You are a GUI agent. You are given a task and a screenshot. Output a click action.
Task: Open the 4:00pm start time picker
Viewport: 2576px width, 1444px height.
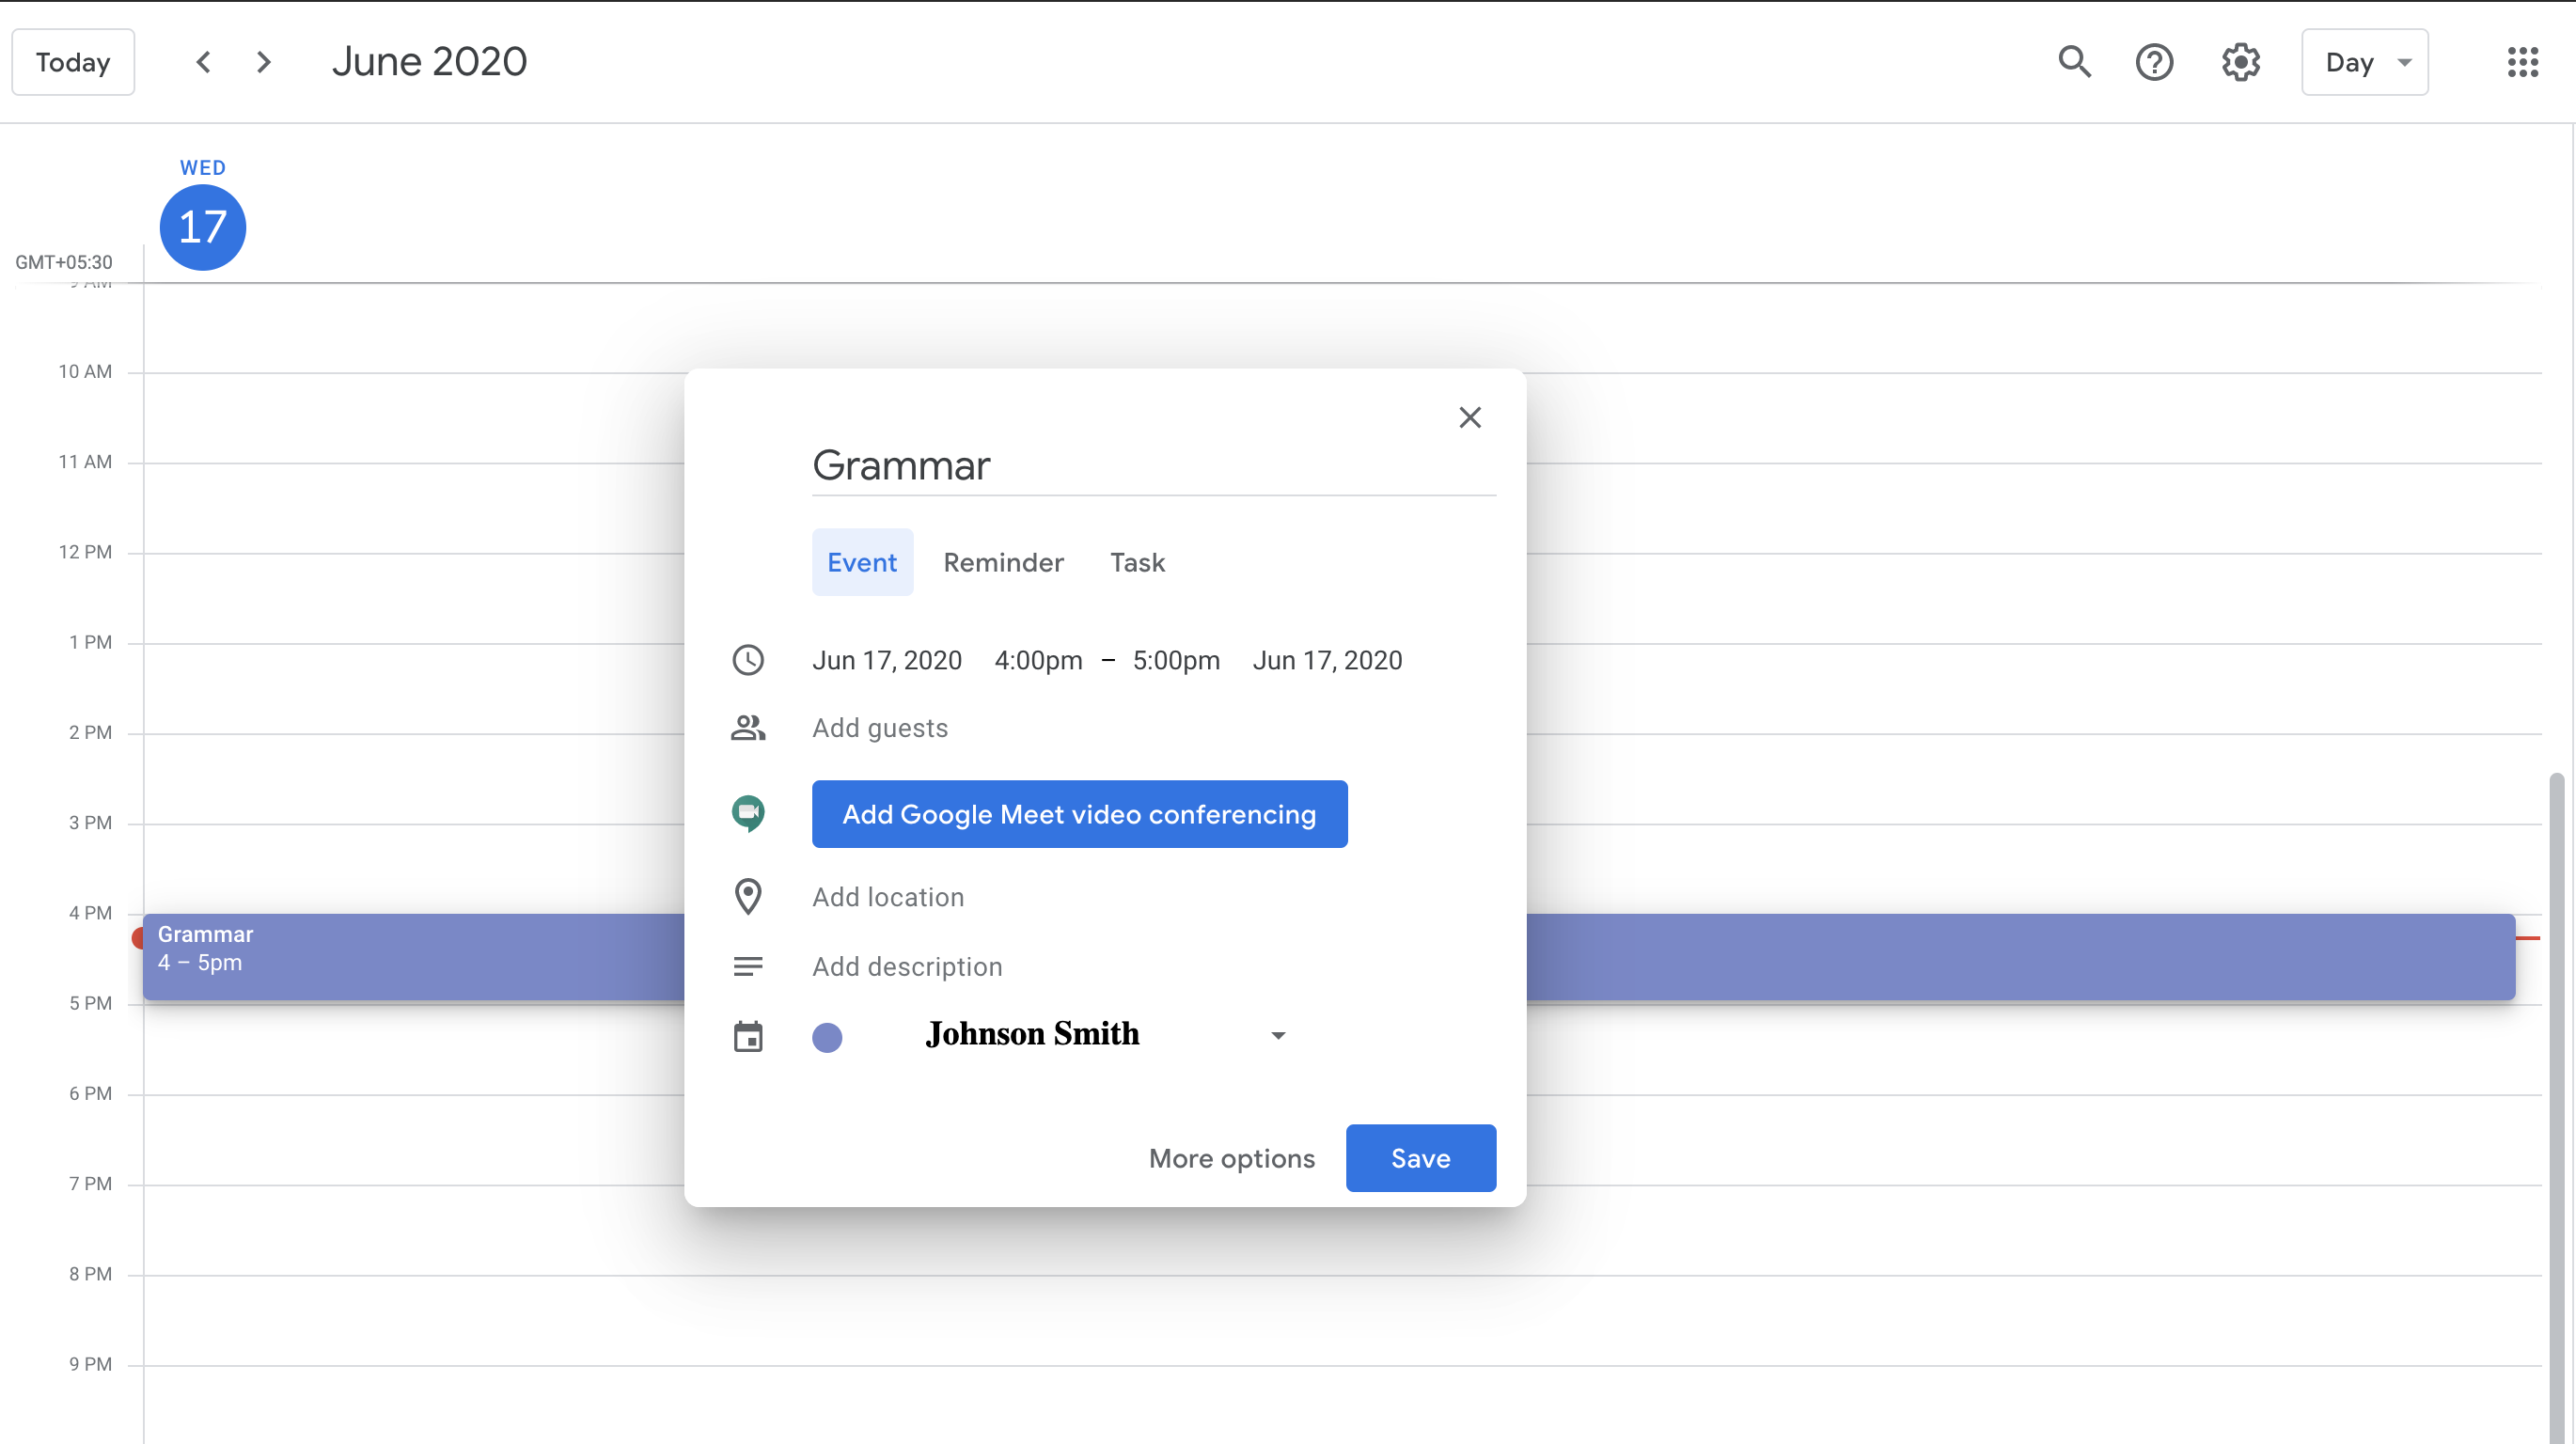click(1038, 660)
